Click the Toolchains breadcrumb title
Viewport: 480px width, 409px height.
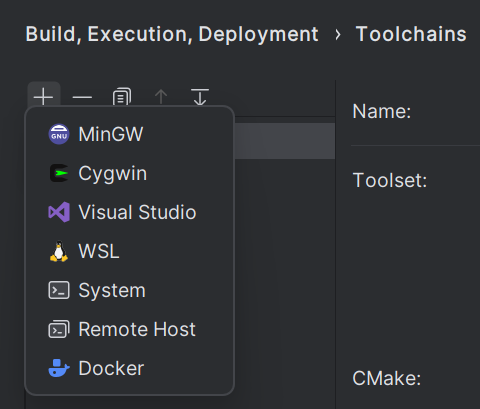click(411, 34)
